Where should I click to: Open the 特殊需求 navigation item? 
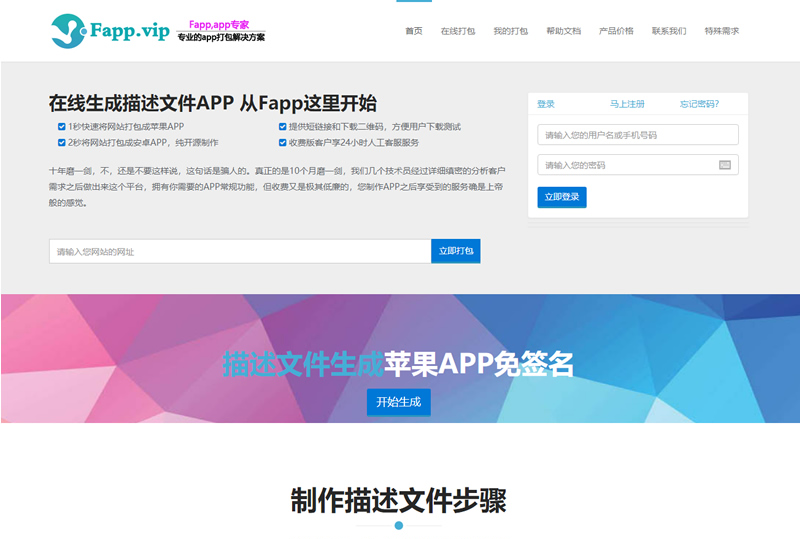(722, 31)
